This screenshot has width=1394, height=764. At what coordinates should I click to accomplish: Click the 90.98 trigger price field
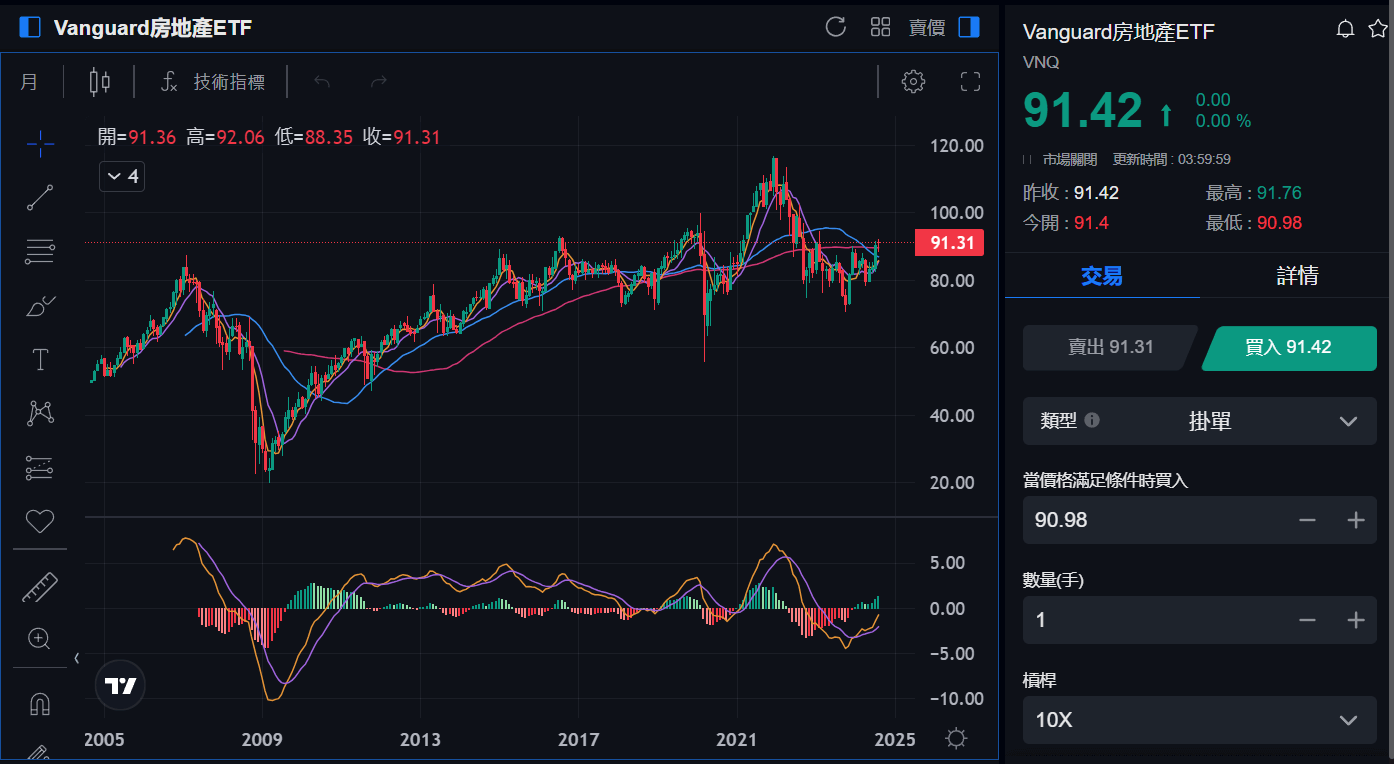pyautogui.click(x=1150, y=520)
